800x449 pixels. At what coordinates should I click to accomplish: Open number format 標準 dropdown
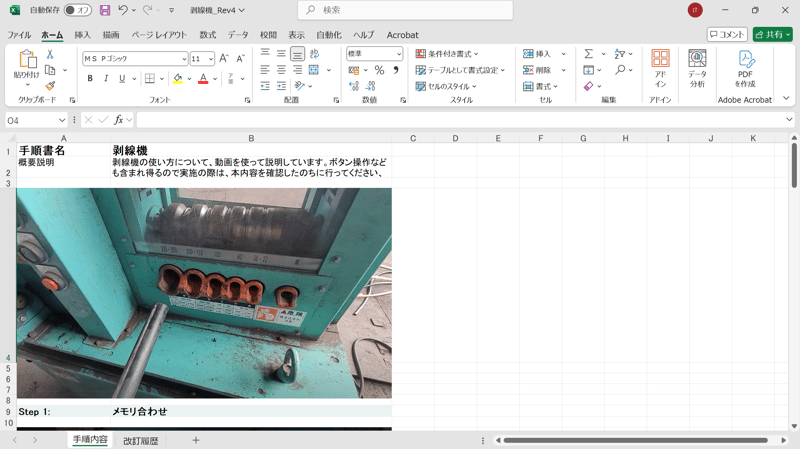398,54
